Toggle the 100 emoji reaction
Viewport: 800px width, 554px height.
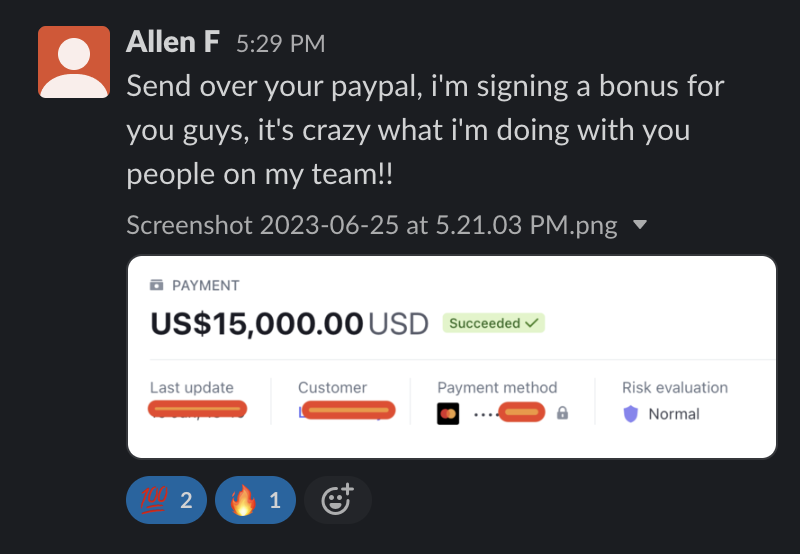click(x=166, y=499)
